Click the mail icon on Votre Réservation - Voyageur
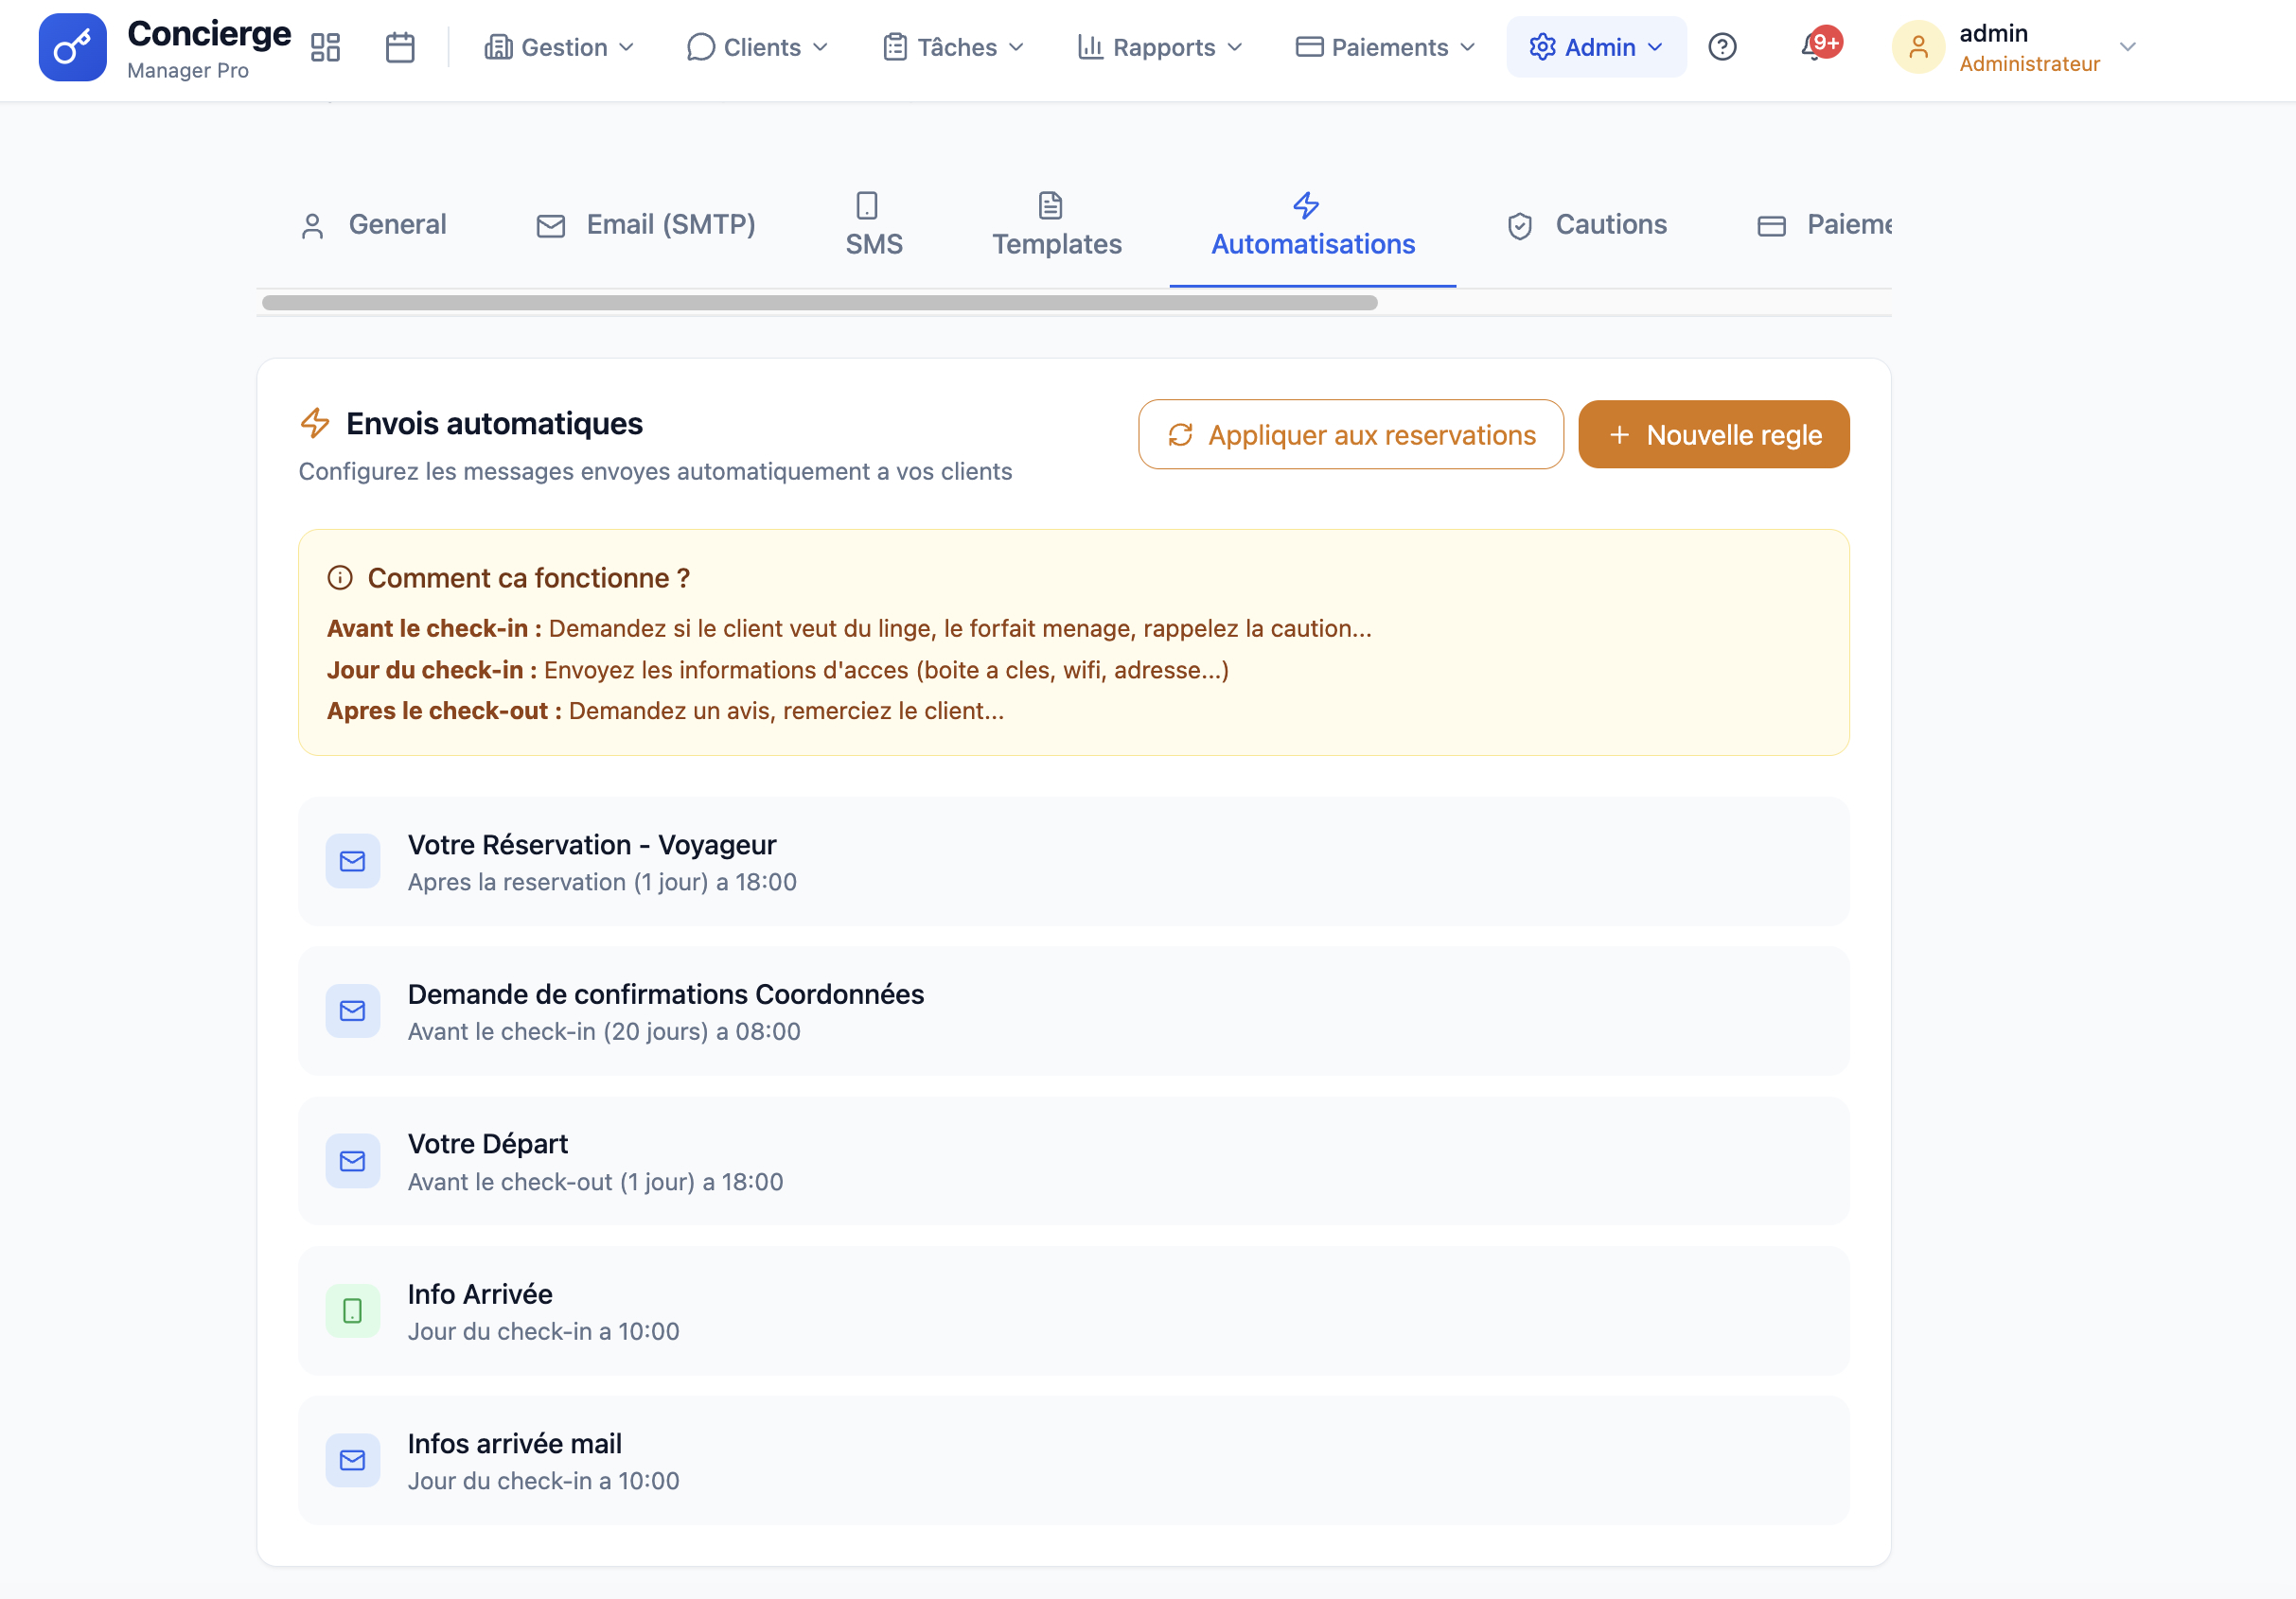The width and height of the screenshot is (2296, 1599). coord(352,861)
